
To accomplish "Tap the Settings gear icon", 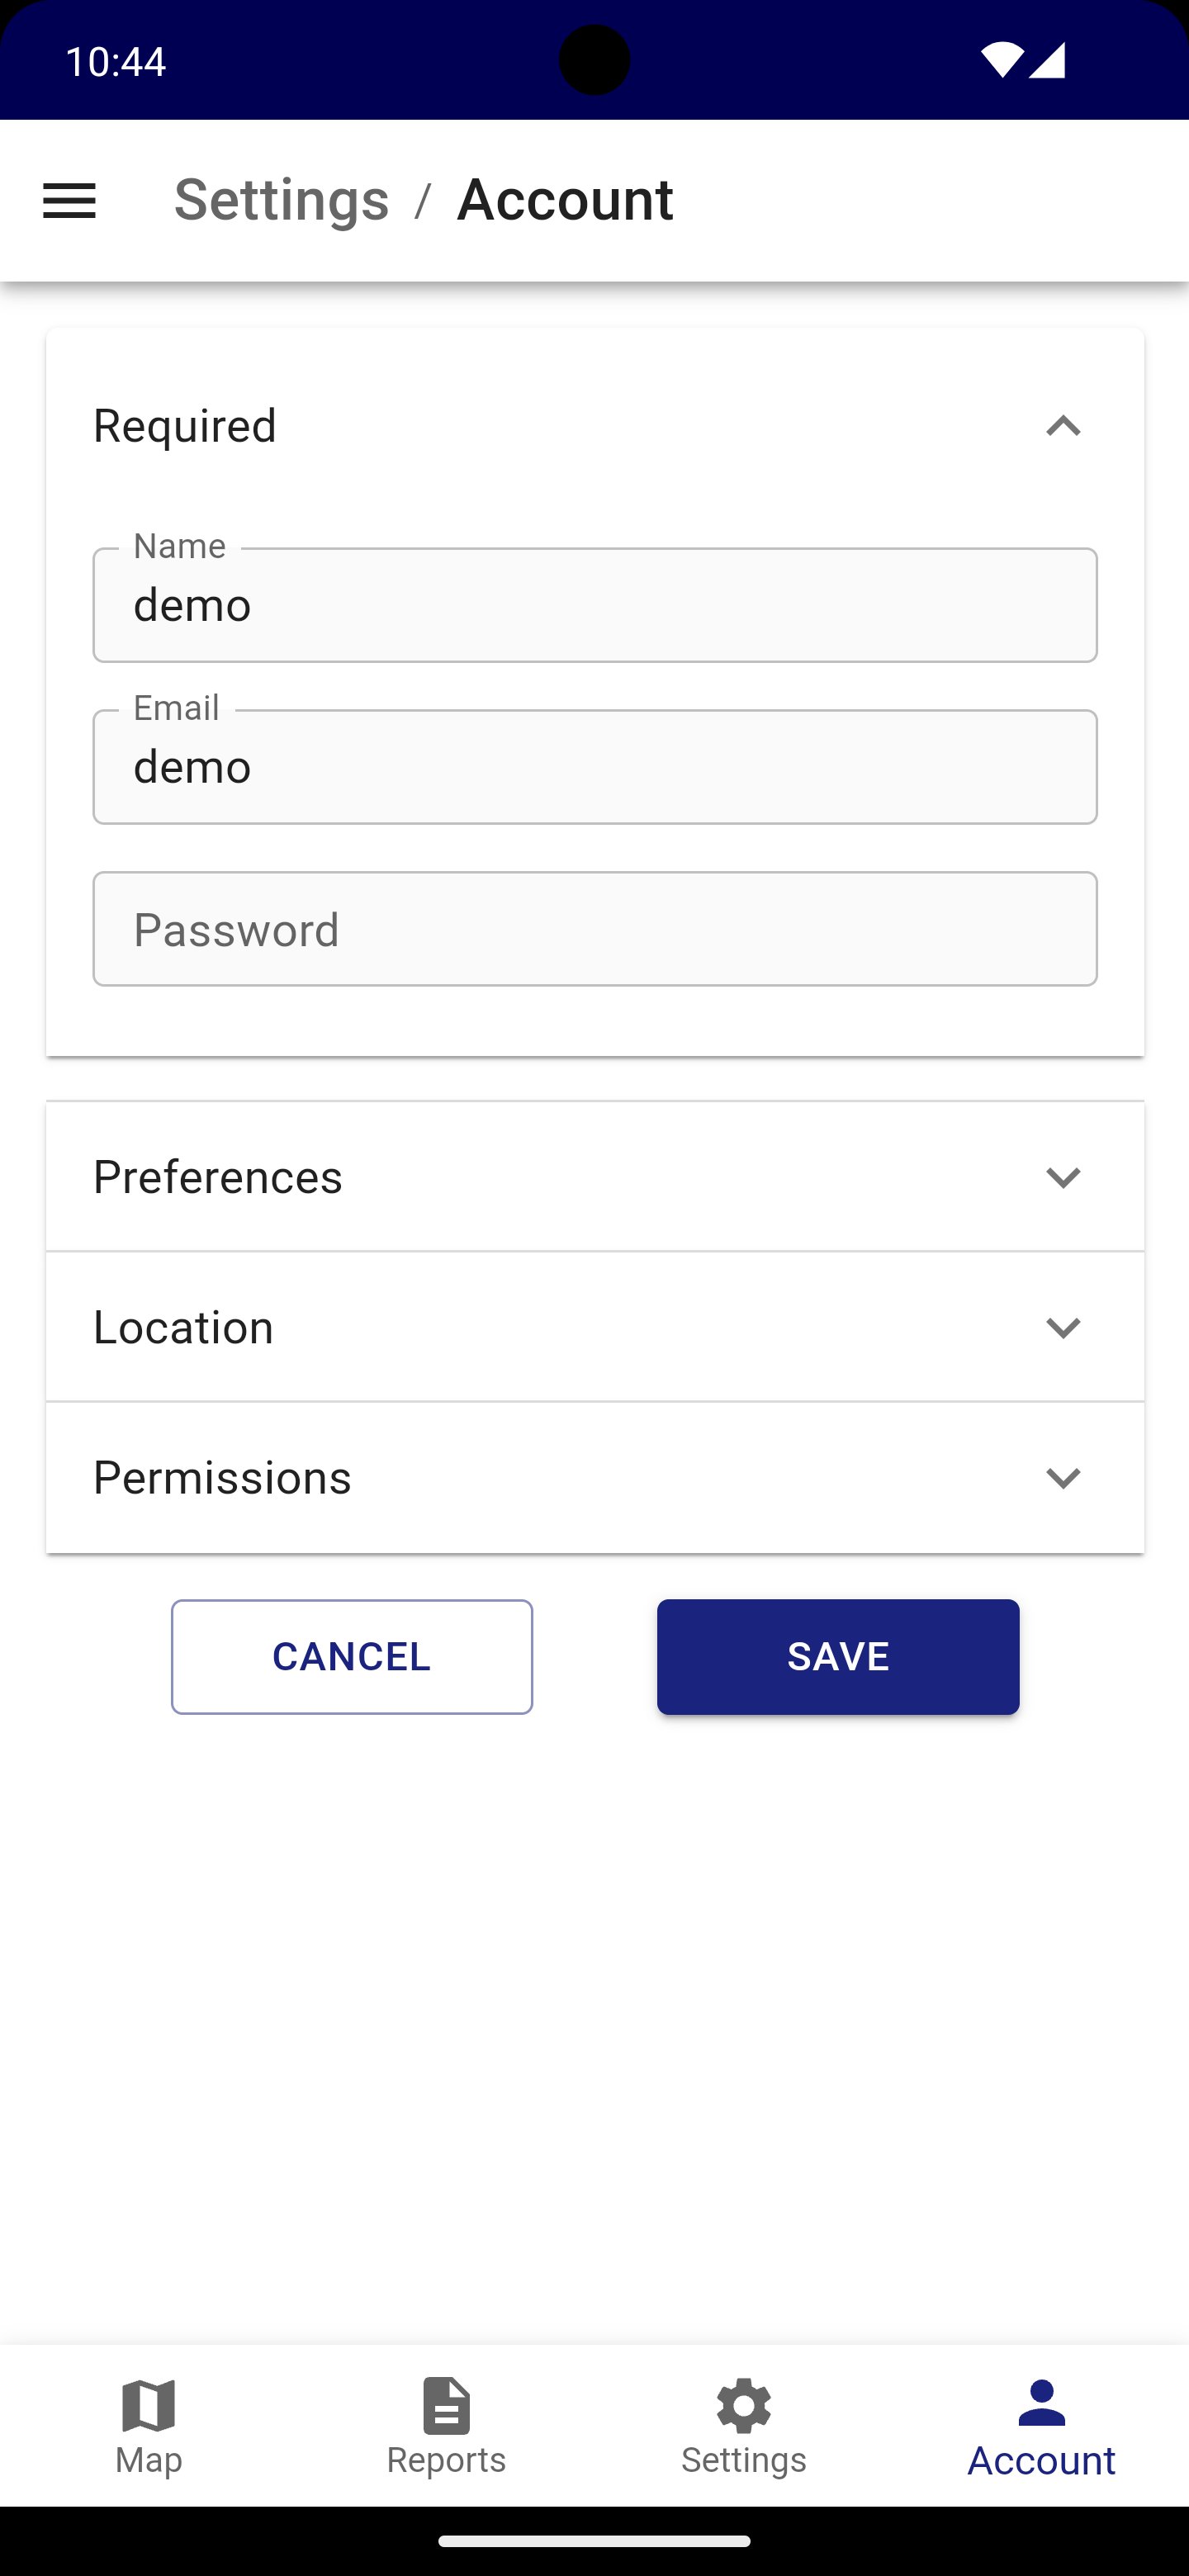I will 743,2405.
